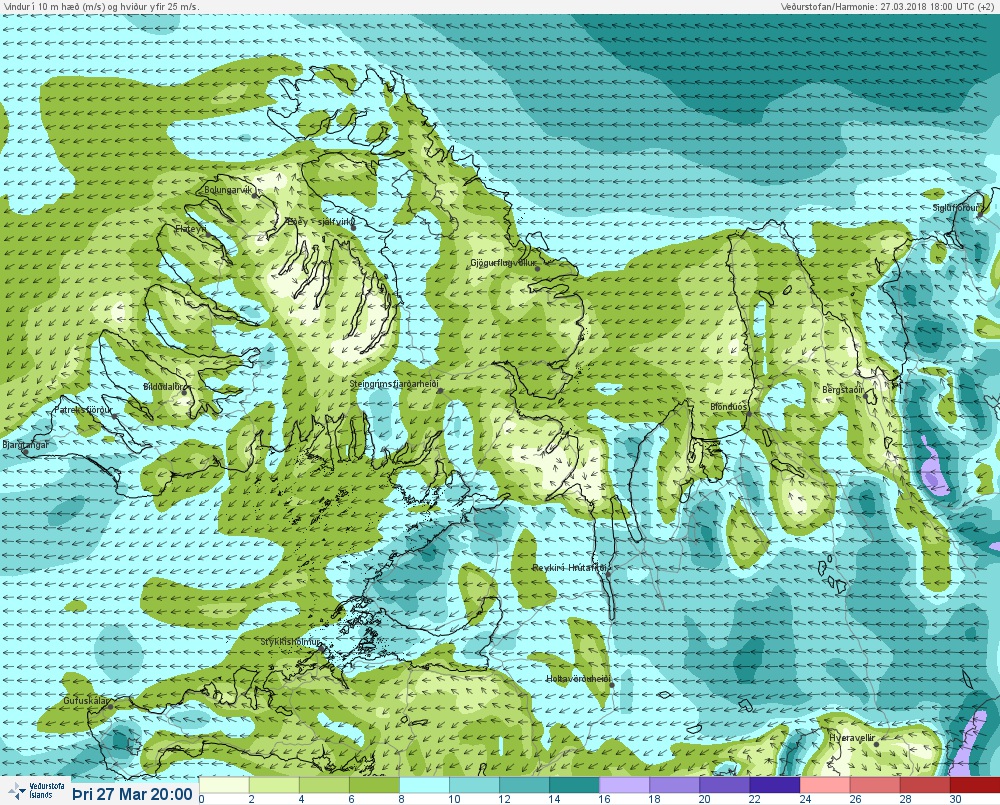Click the Veðurstofa Íslands logo
This screenshot has height=805, width=1000.
36,791
